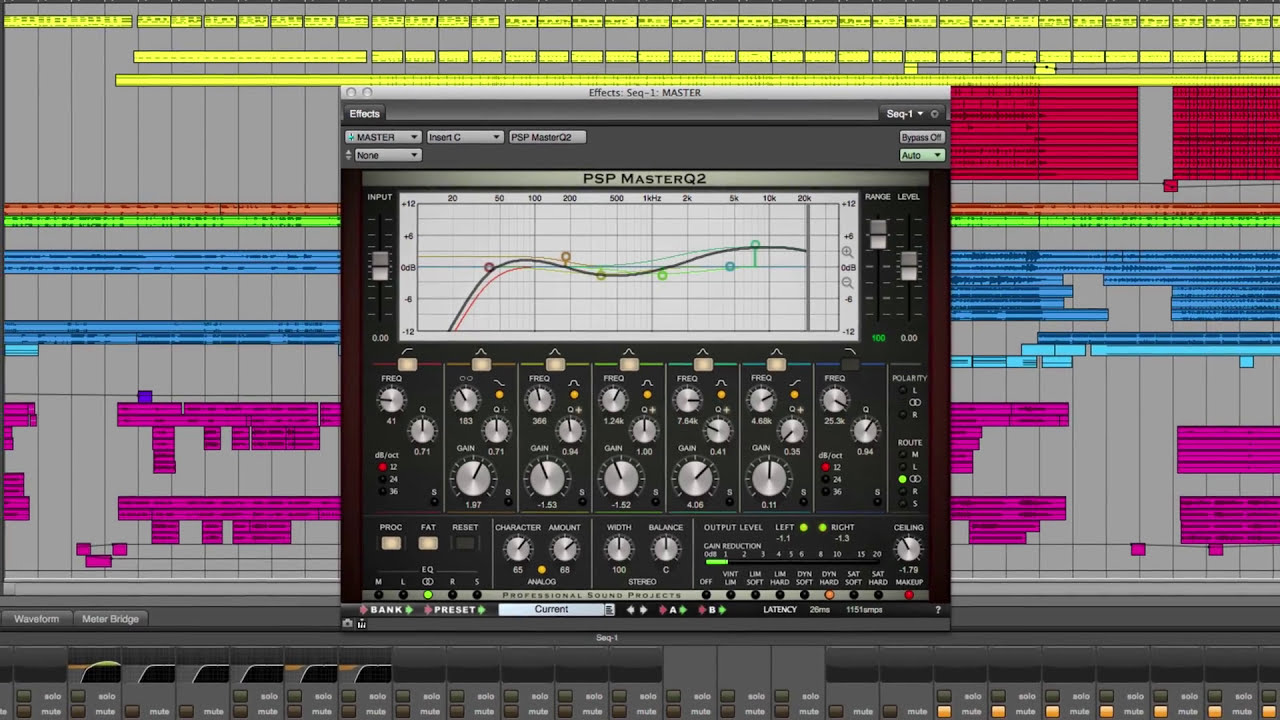Viewport: 1280px width, 720px height.
Task: Click the CEILING knob
Action: (x=908, y=548)
